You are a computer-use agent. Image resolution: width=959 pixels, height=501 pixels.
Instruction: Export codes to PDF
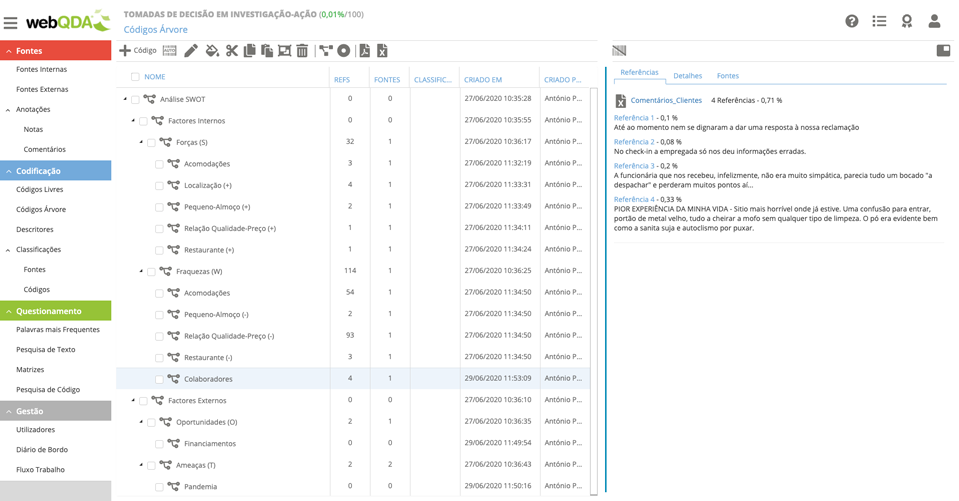click(x=365, y=51)
